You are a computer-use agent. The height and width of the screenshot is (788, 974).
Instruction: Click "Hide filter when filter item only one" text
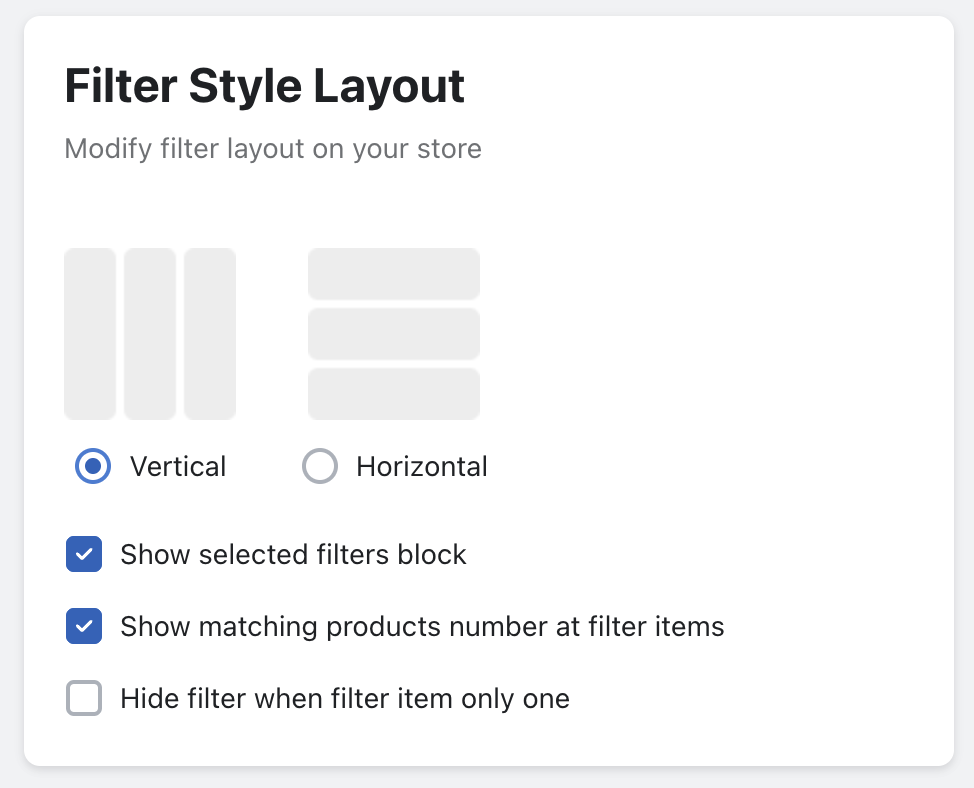tap(345, 698)
